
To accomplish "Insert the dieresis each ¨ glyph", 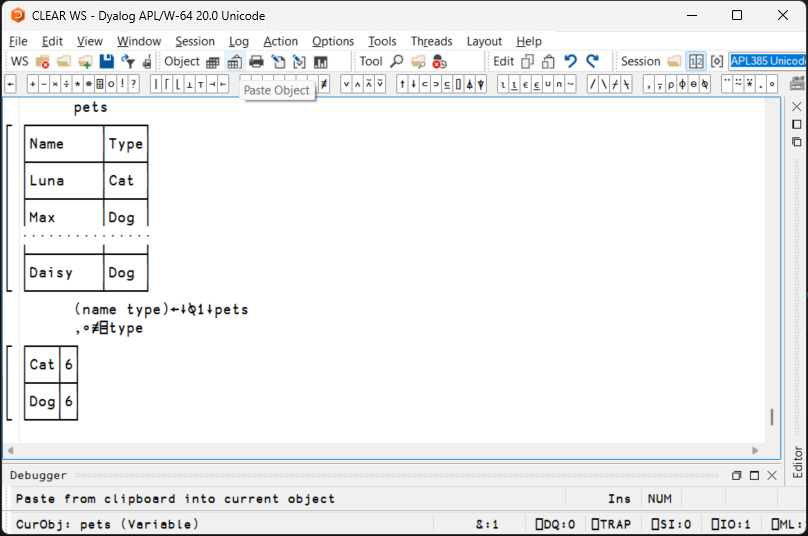I will [727, 84].
